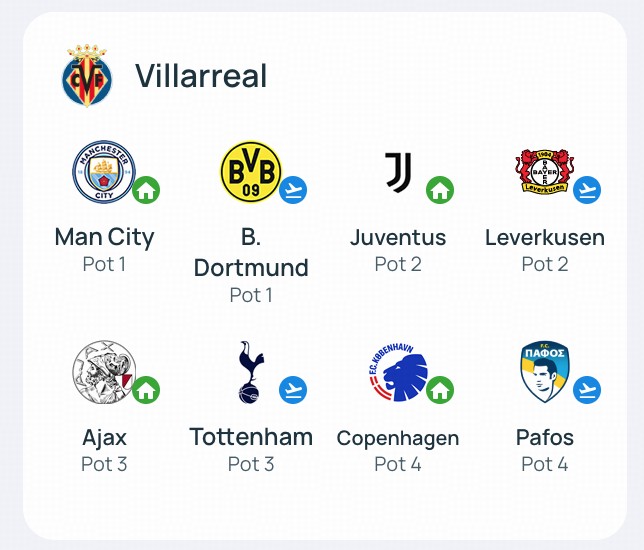This screenshot has width=644, height=550.
Task: Click the F.C. København lion logo
Action: 398,373
